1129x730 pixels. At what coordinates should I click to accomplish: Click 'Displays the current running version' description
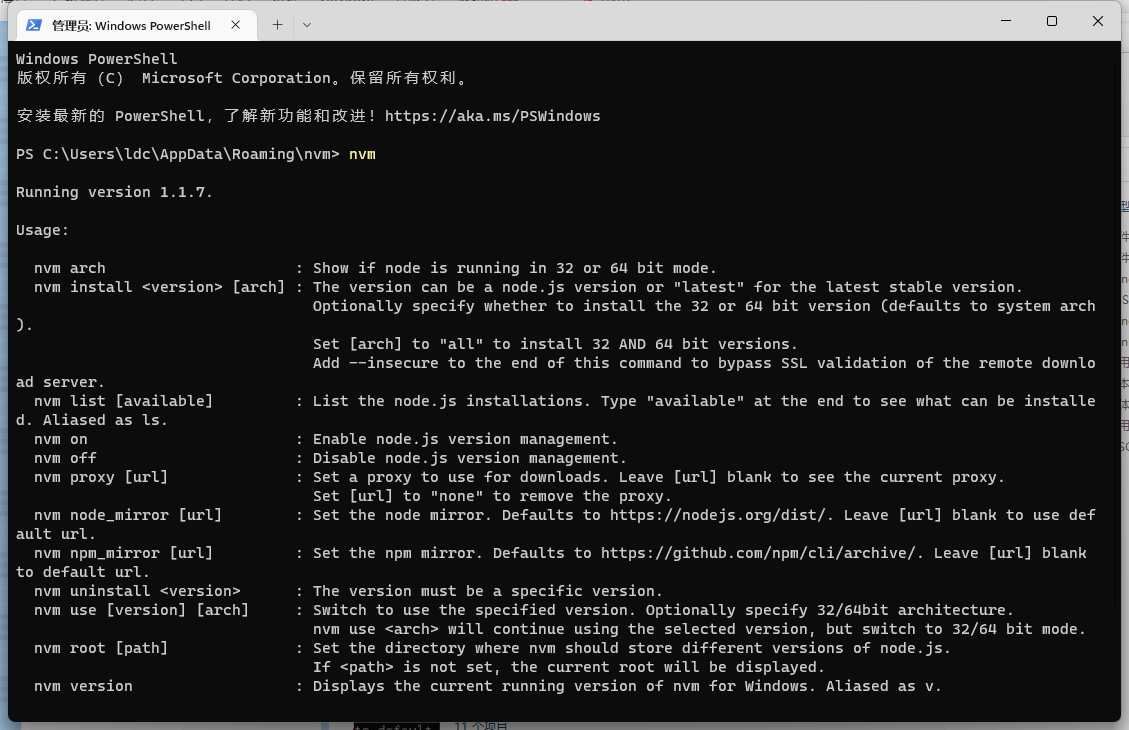click(x=627, y=686)
